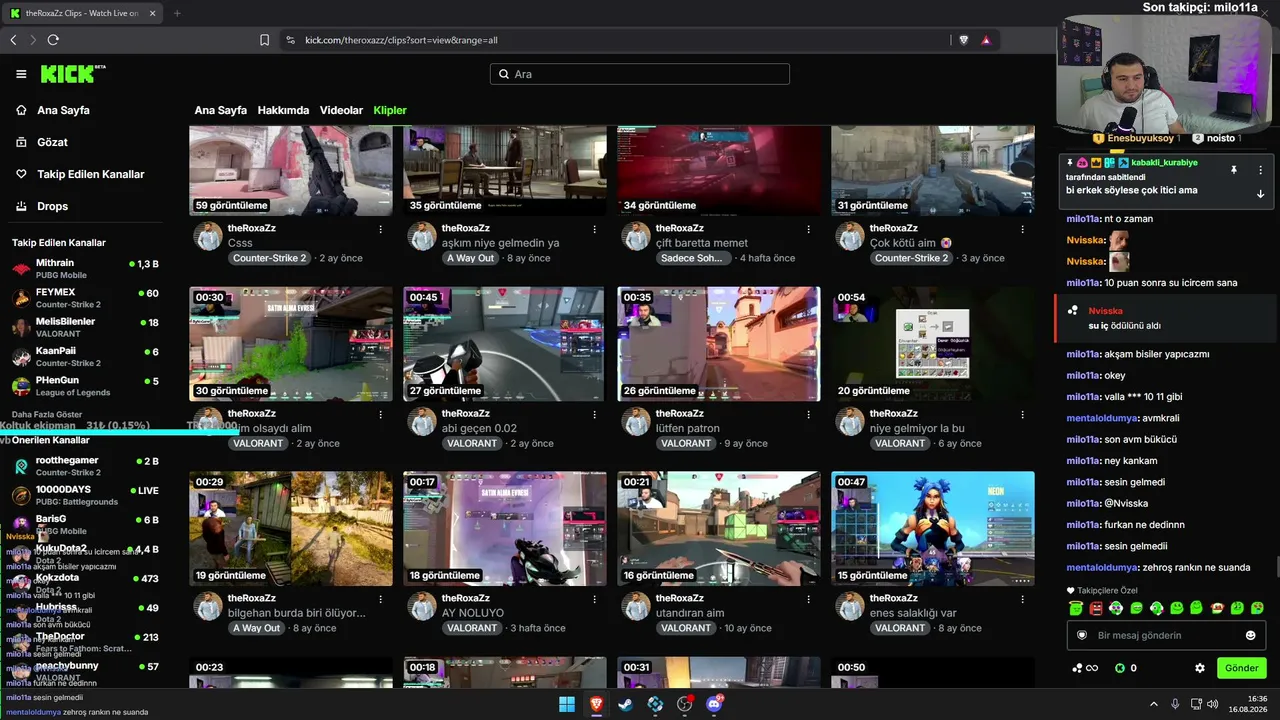Reload the current page

point(53,40)
